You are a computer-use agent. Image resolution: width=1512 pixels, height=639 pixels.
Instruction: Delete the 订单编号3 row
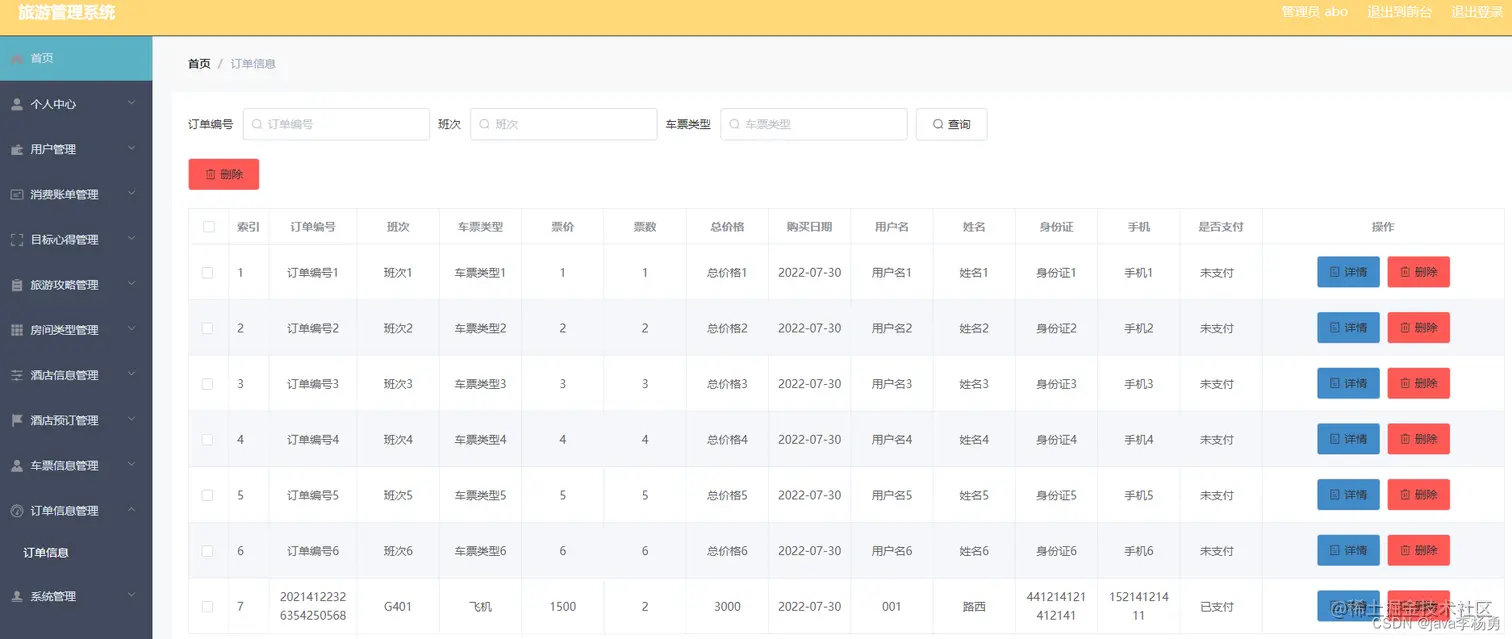coord(1418,383)
